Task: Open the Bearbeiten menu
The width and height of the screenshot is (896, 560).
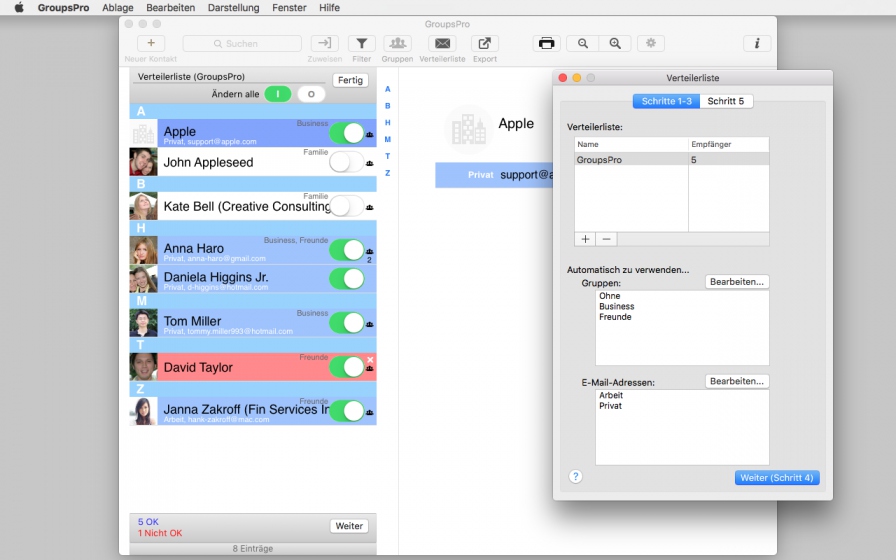Action: click(x=170, y=7)
